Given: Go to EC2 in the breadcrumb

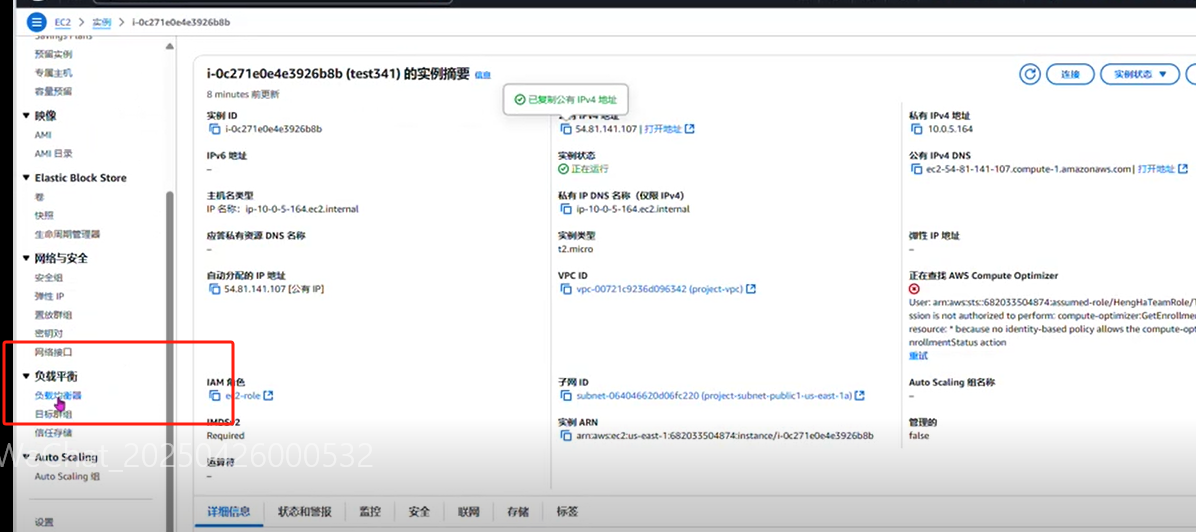Looking at the screenshot, I should pos(63,22).
